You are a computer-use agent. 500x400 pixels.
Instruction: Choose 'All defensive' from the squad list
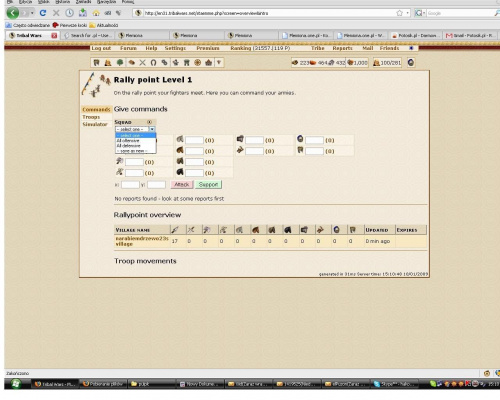(135, 146)
